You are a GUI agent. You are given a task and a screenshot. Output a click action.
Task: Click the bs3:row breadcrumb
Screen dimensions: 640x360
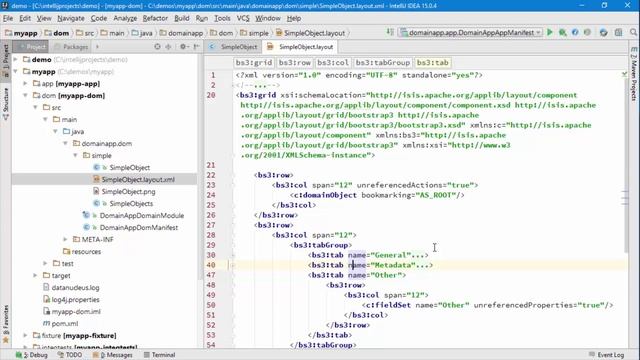295,62
